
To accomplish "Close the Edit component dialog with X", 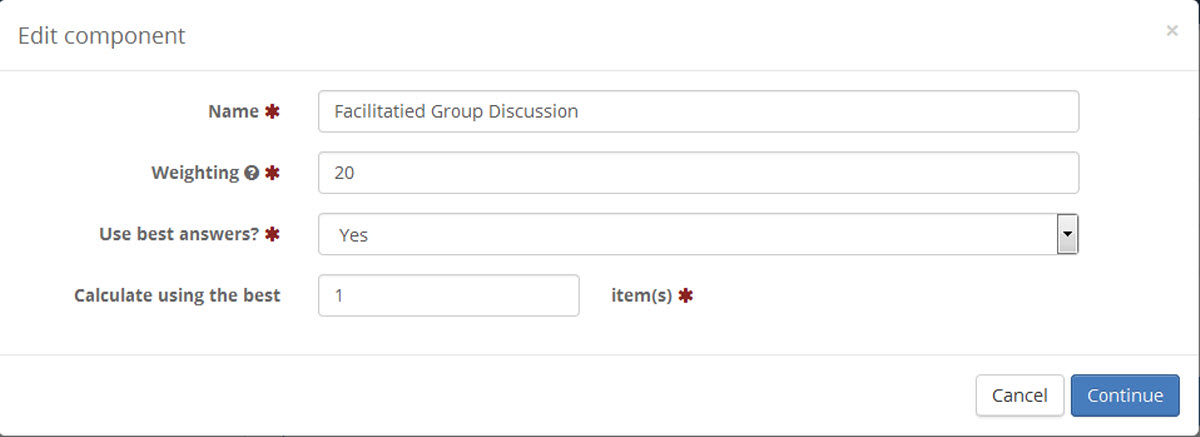I will (1171, 31).
